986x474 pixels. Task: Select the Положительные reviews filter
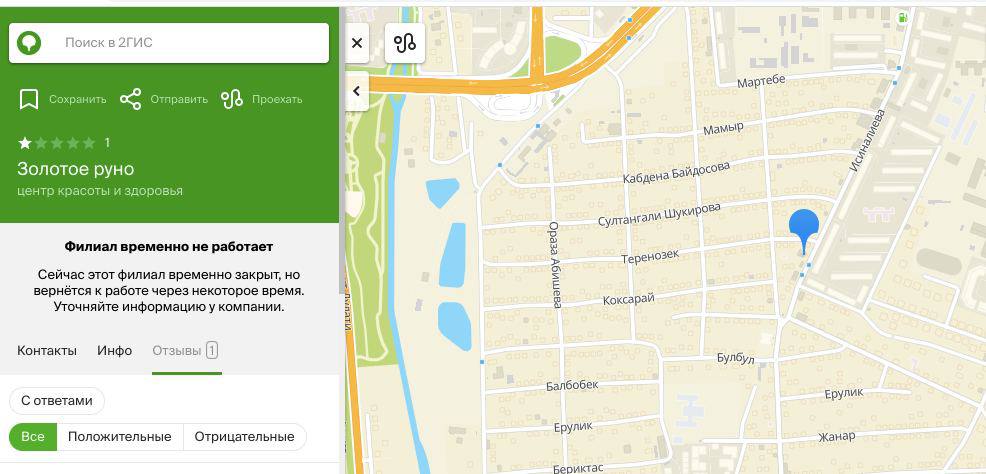[x=119, y=437]
